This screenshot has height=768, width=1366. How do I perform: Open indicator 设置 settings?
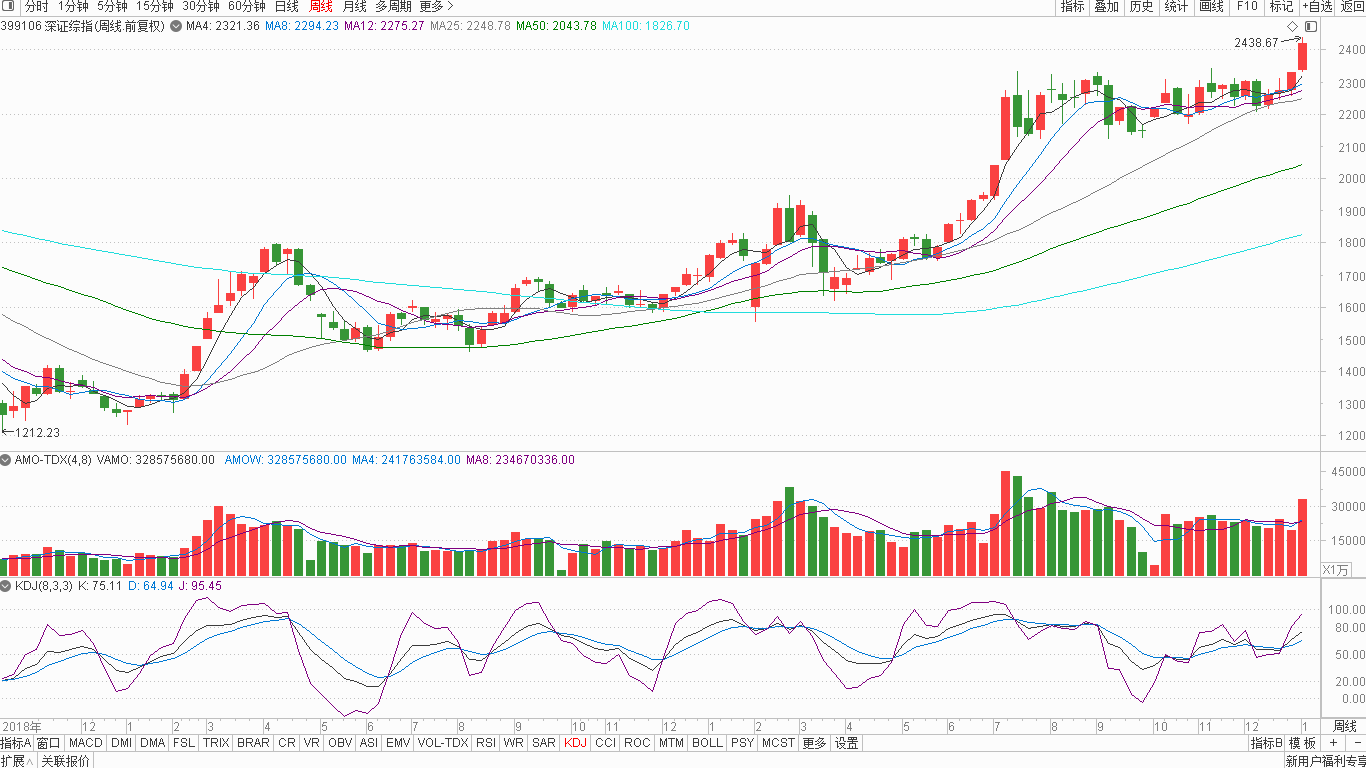[x=847, y=743]
